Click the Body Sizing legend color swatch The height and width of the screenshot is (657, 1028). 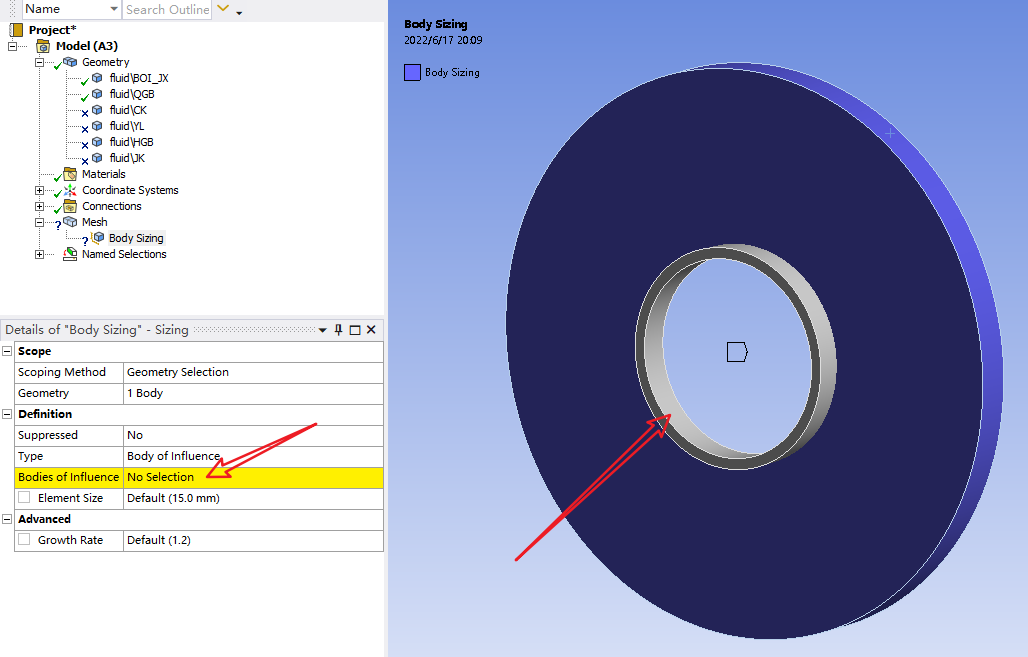pos(412,72)
